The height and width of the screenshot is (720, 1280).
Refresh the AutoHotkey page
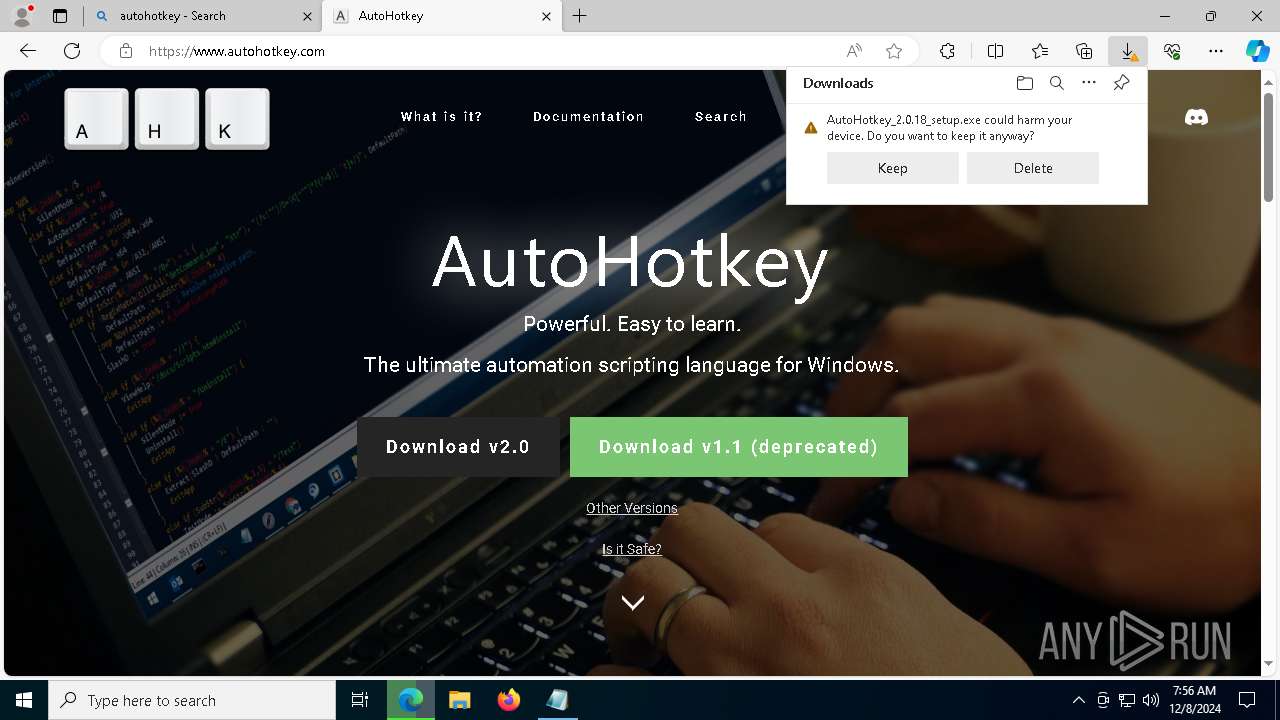coord(72,51)
